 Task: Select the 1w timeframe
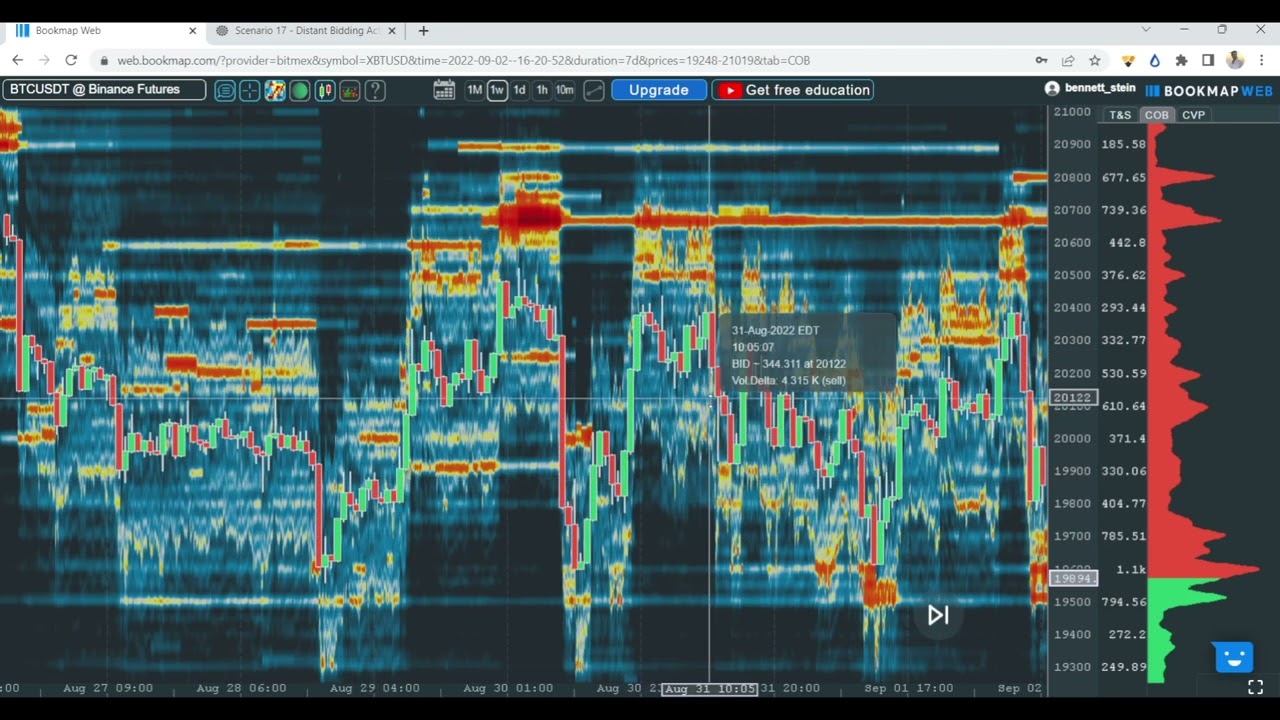[x=497, y=90]
